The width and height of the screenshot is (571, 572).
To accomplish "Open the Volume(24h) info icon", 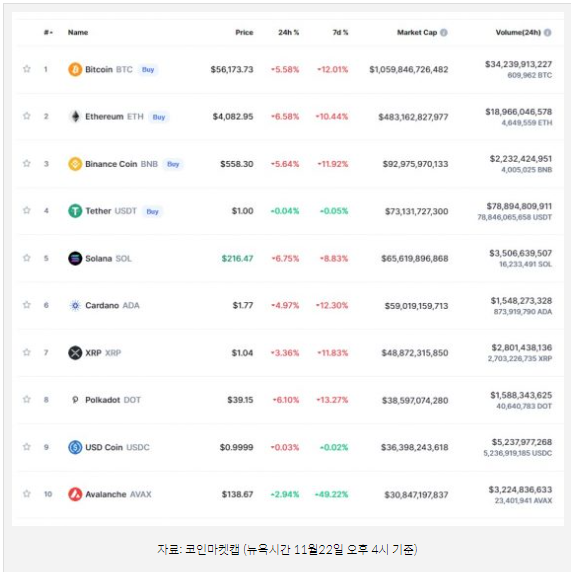I will coord(548,32).
